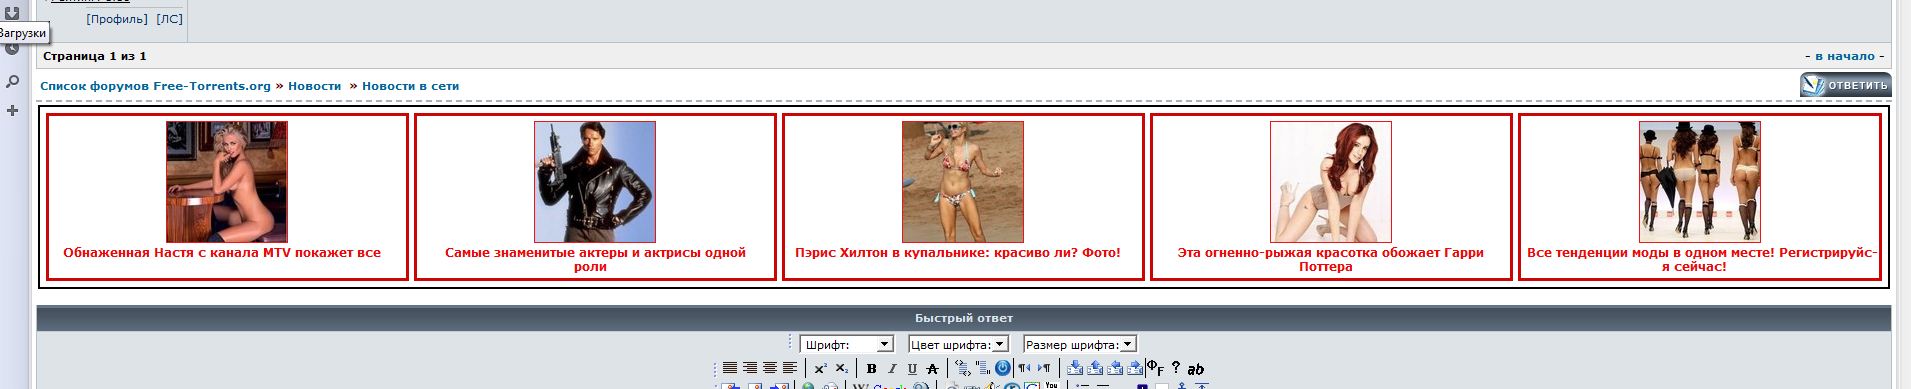Click the beach bikini thumbnail
Image resolution: width=1911 pixels, height=389 pixels.
point(963,182)
